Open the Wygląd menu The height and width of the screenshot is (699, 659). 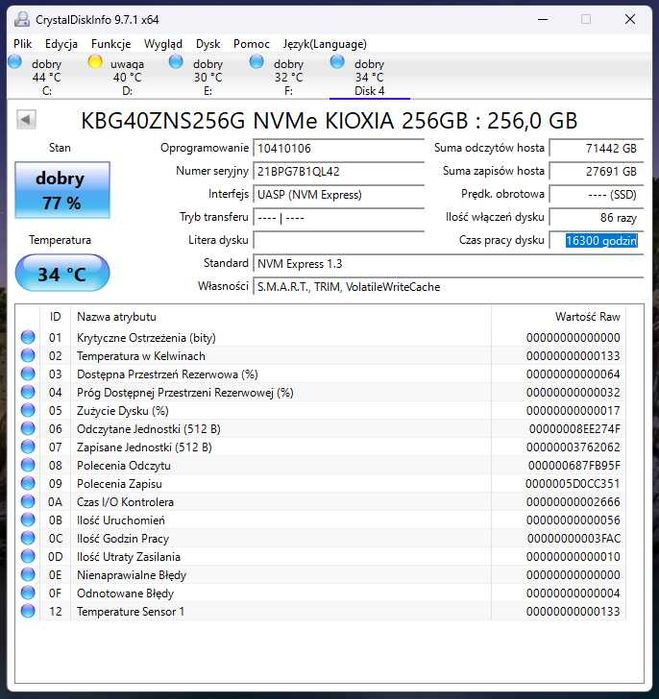[163, 44]
